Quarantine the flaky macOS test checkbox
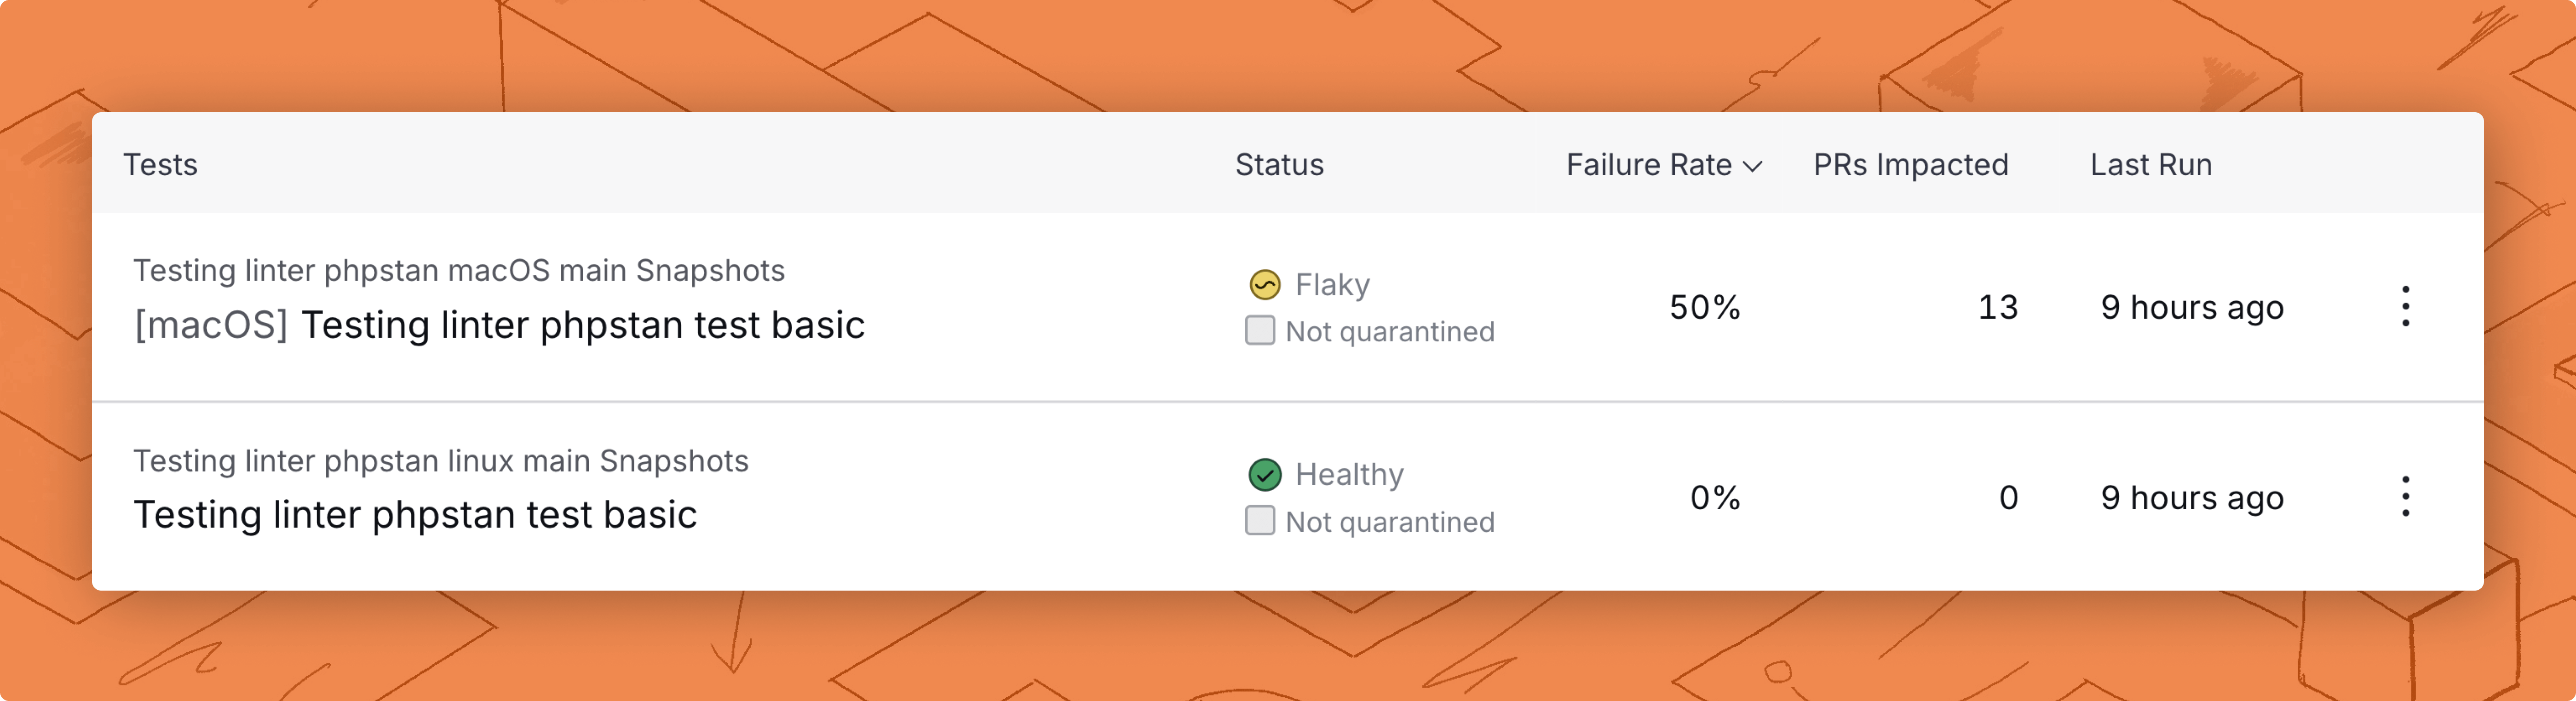 pos(1260,331)
